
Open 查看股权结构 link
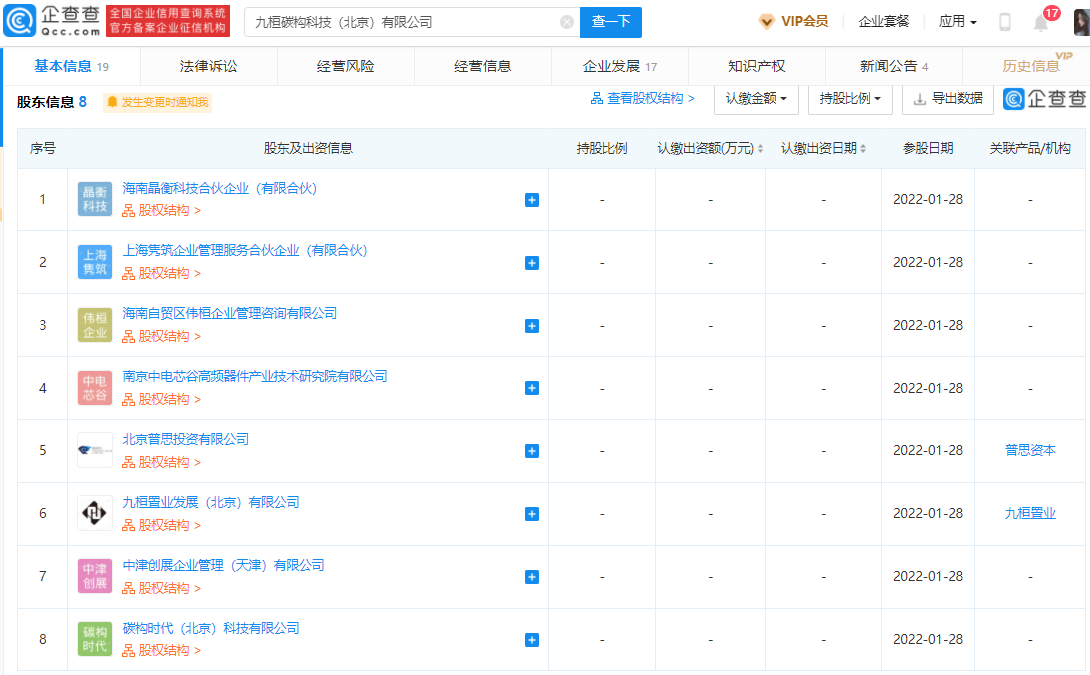pos(642,99)
